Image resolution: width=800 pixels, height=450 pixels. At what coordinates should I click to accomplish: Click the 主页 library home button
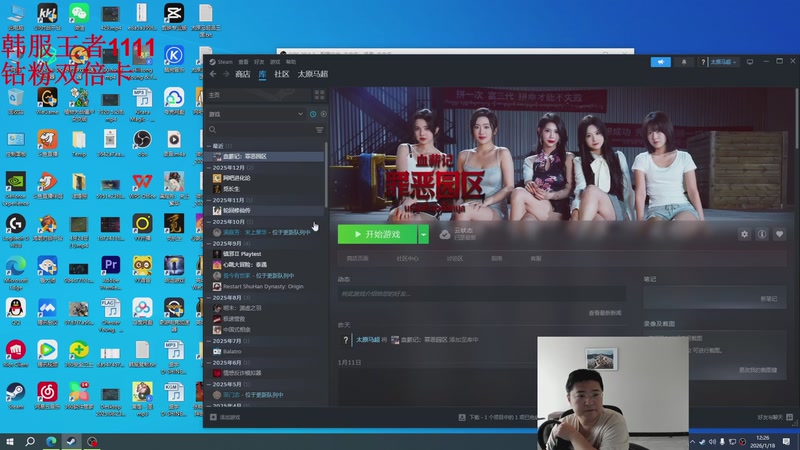pos(259,95)
